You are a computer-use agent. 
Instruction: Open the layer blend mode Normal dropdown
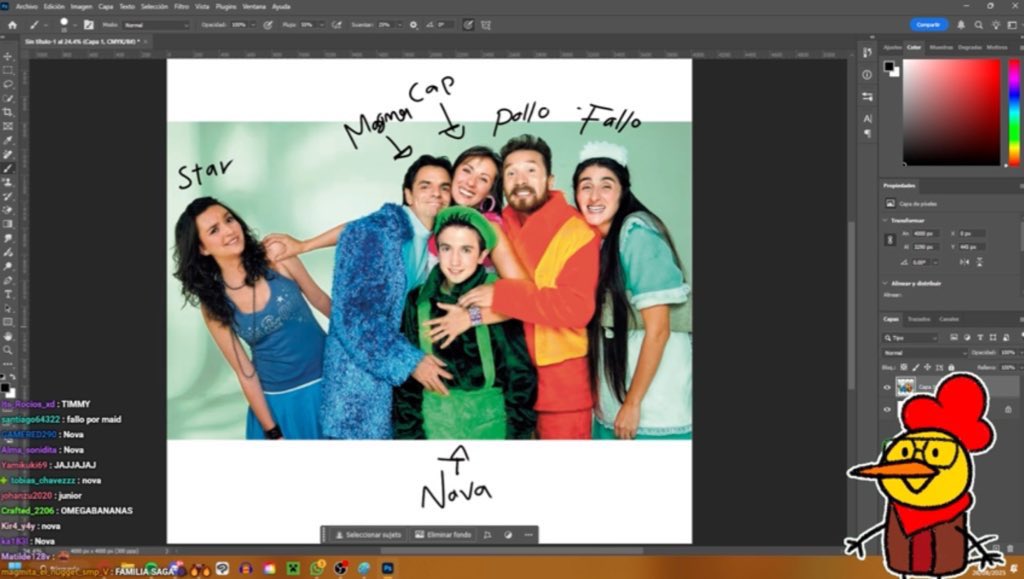[x=924, y=352]
